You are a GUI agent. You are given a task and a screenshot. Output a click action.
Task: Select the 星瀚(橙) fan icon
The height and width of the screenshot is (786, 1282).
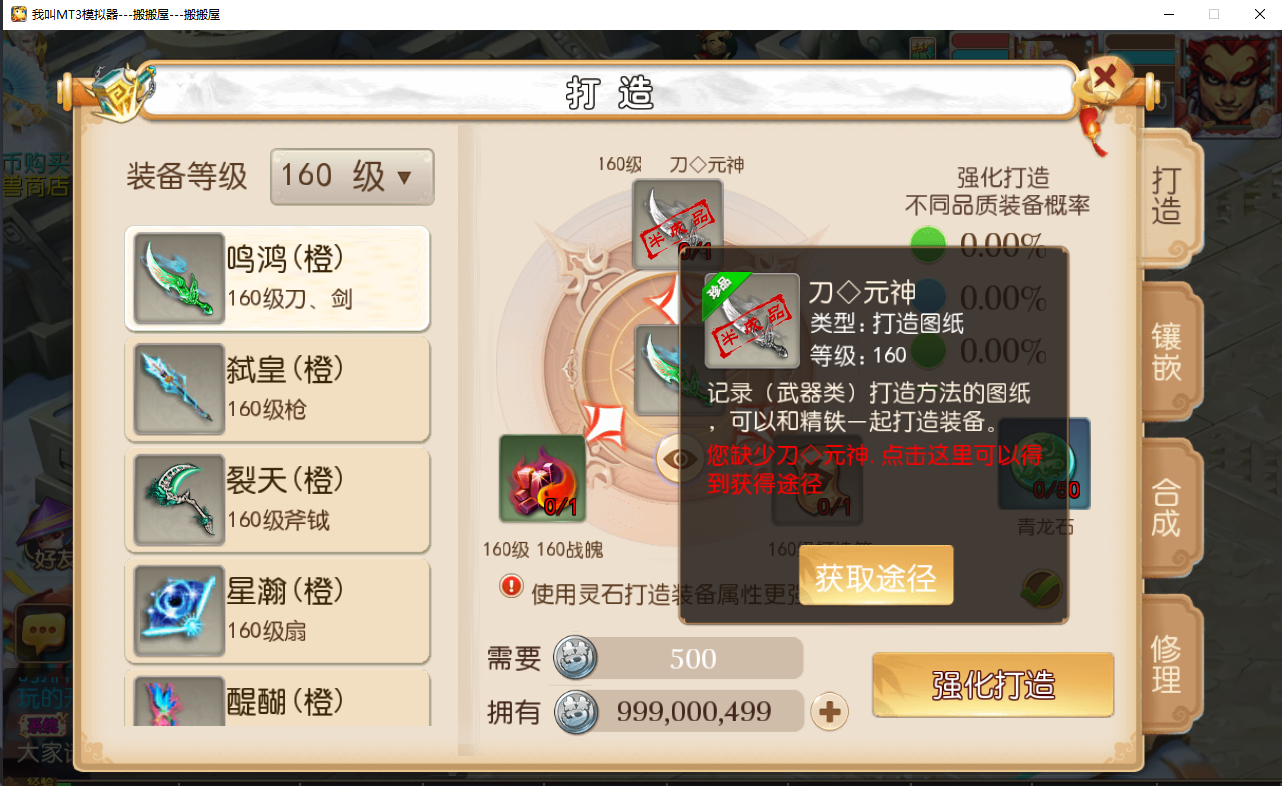pos(179,611)
